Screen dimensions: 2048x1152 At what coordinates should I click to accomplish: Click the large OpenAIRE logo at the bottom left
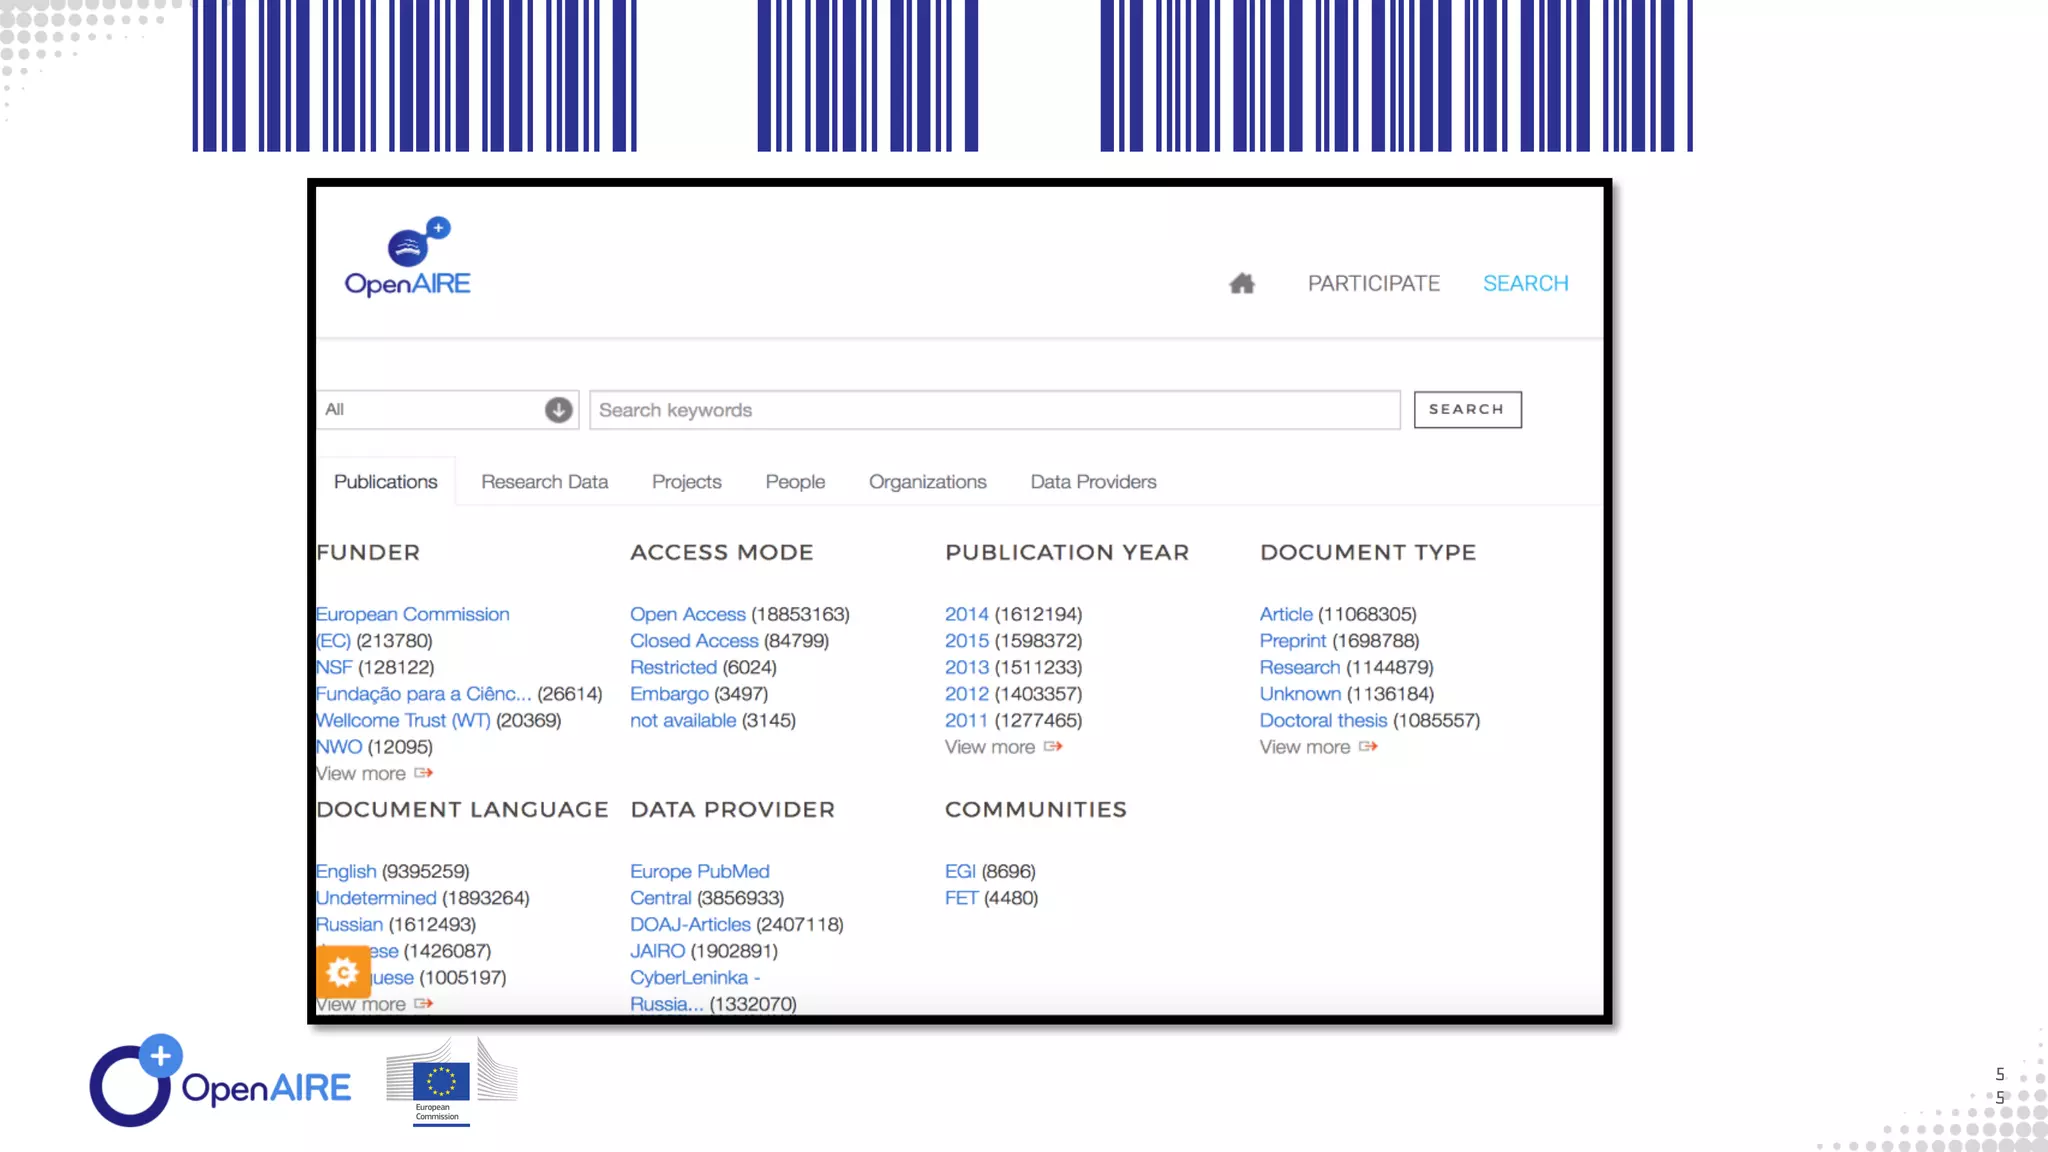[x=220, y=1082]
